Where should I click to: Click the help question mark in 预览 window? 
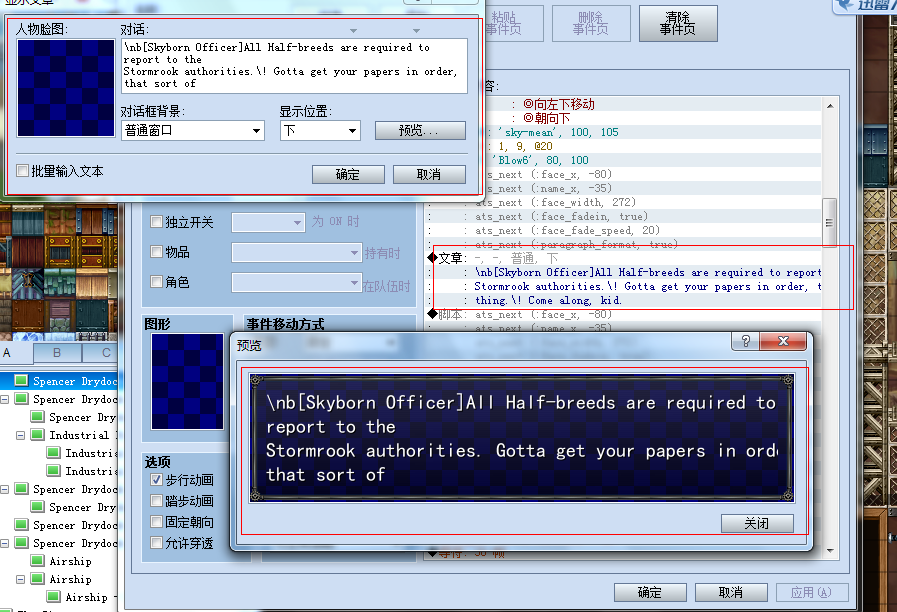click(x=745, y=341)
